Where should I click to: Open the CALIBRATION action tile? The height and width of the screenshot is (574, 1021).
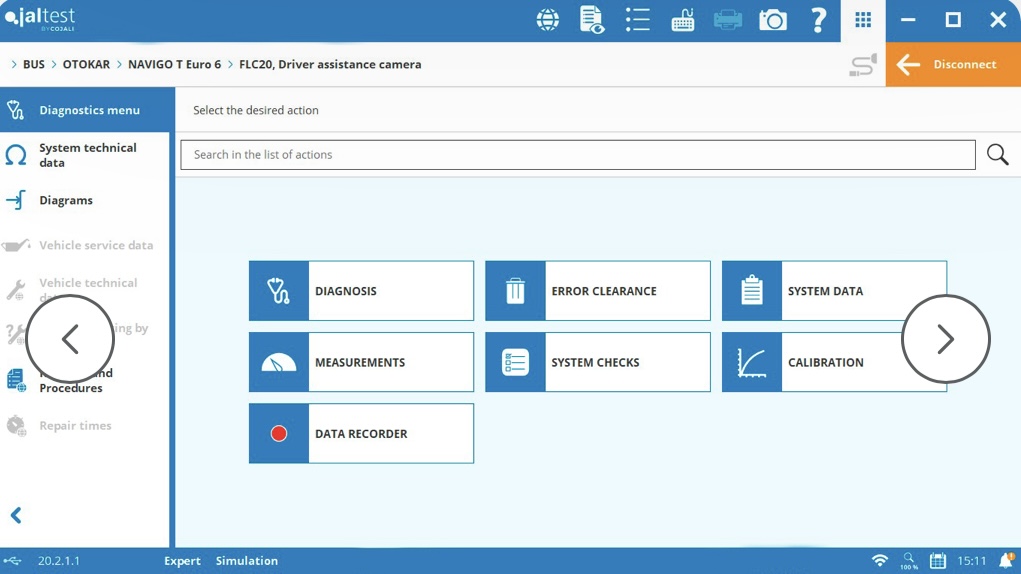tap(834, 362)
